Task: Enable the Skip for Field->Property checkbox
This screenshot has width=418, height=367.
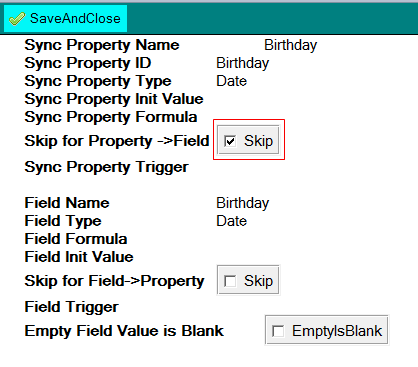Action: point(230,281)
